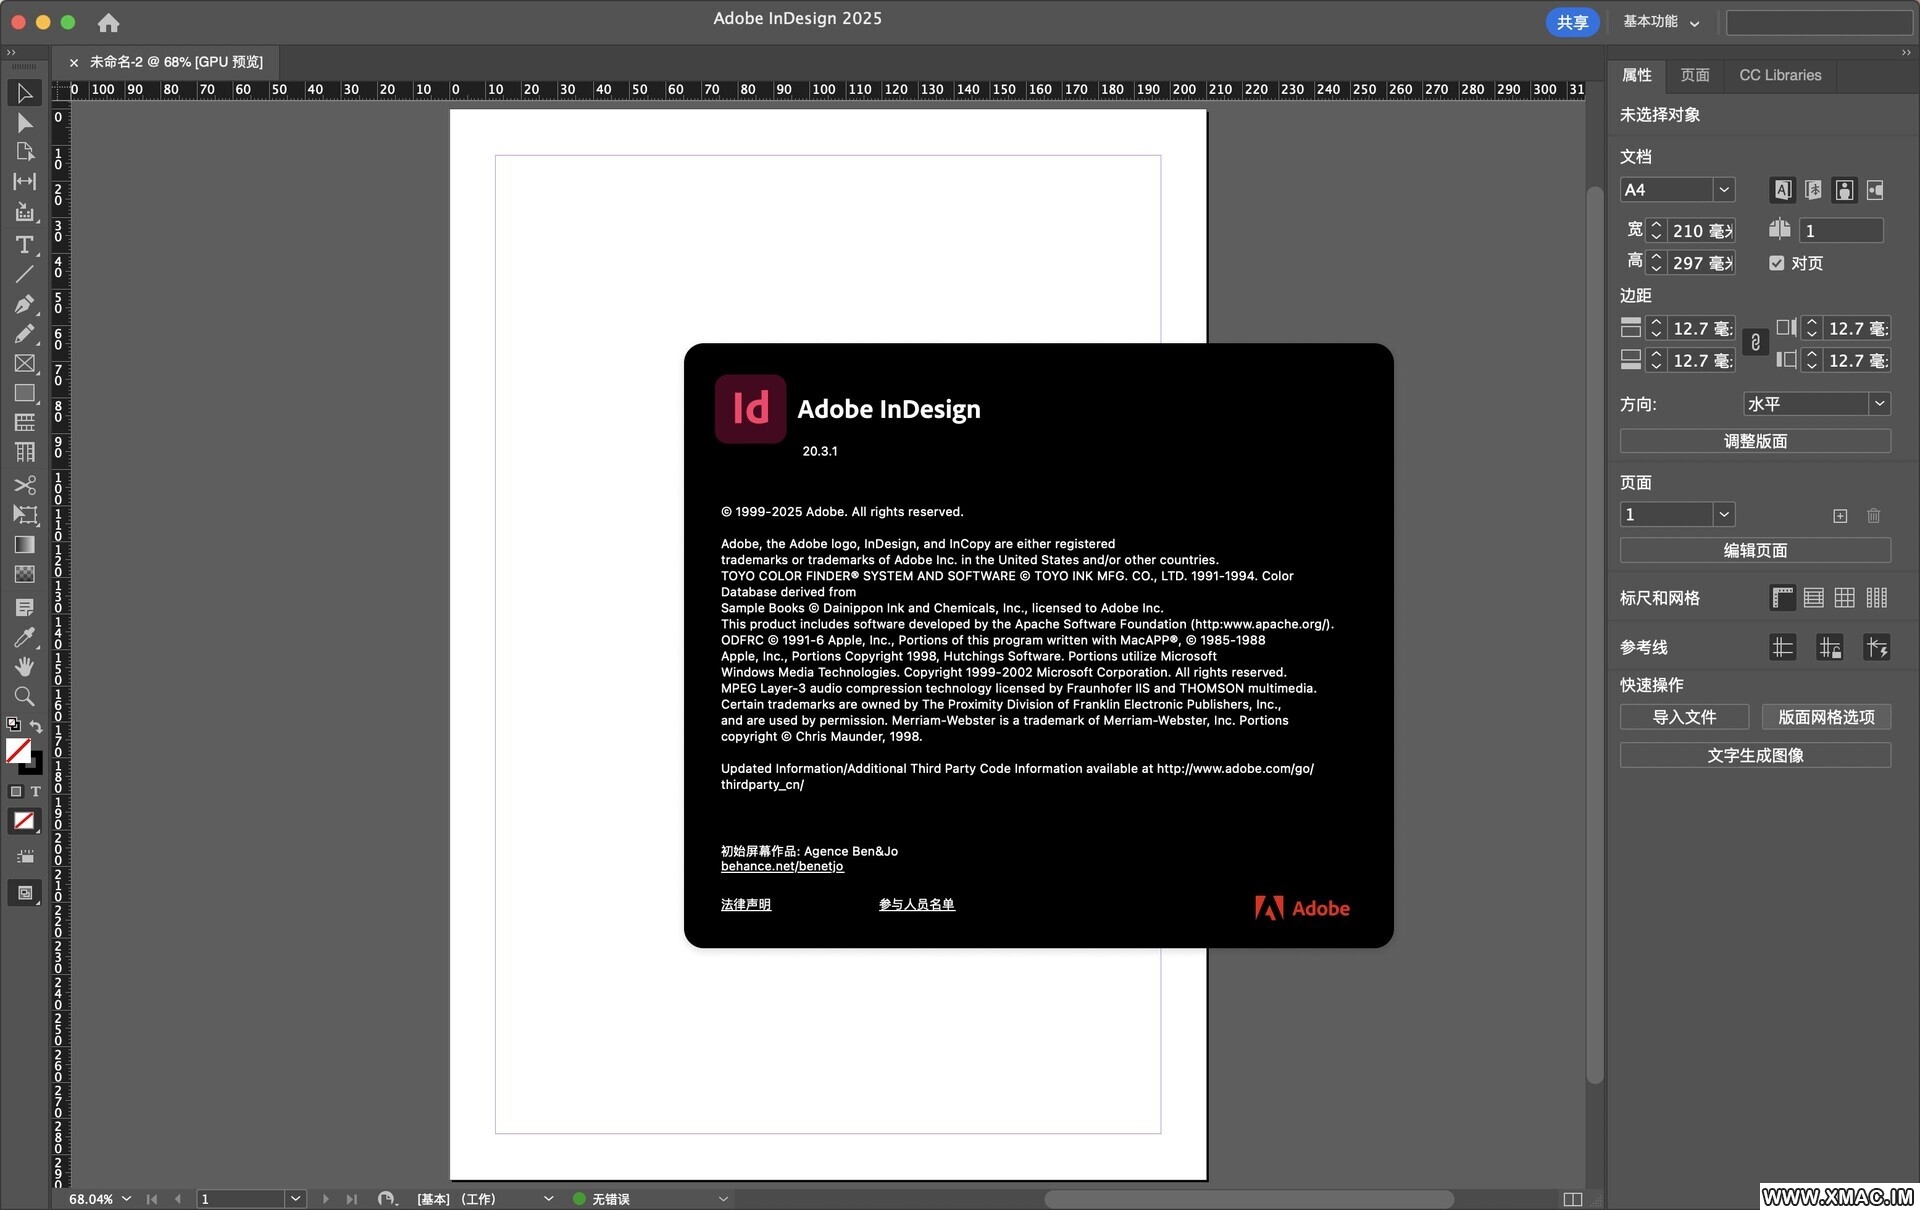The height and width of the screenshot is (1210, 1920).
Task: Click the 共享 share button
Action: (1572, 22)
